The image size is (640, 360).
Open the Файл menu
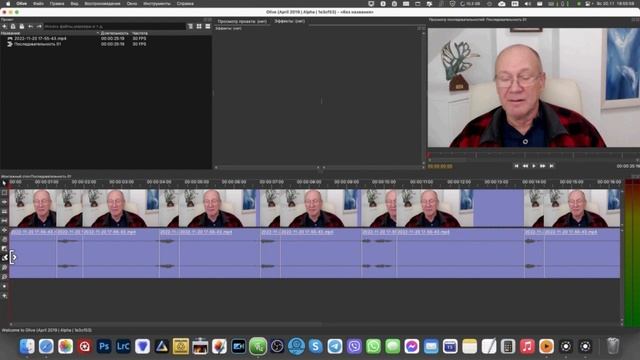point(38,4)
